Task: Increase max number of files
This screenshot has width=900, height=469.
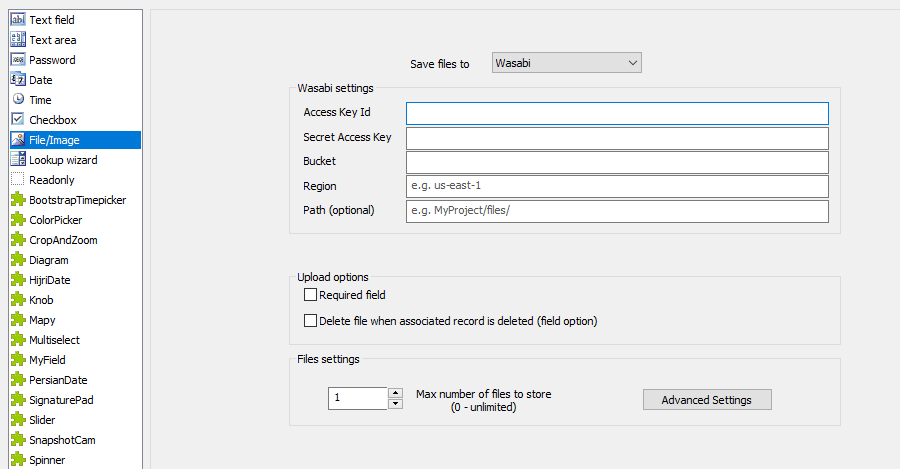Action: tap(395, 393)
